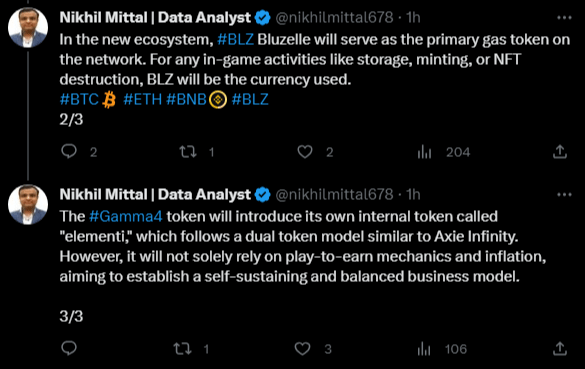The height and width of the screenshot is (369, 585).
Task: Open Nikhil Mittal's avatar on first tweet
Action: point(28,27)
